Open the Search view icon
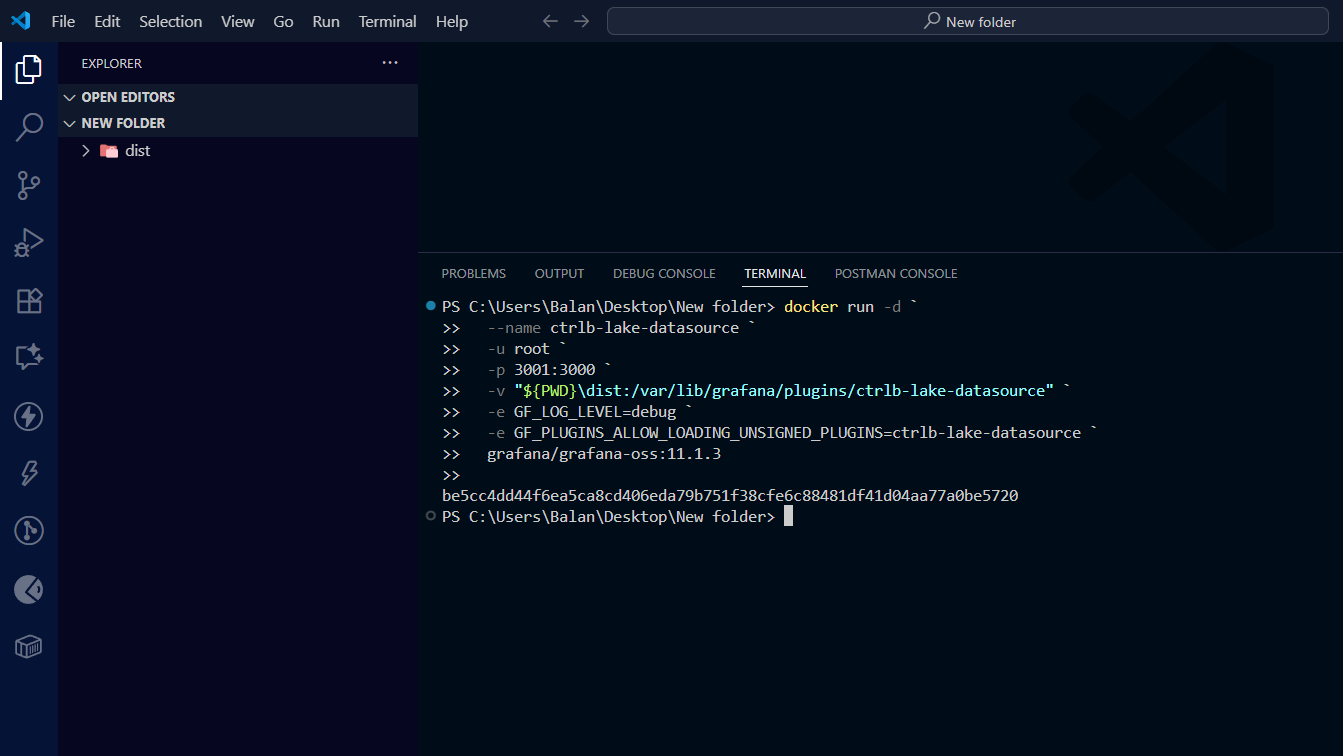This screenshot has width=1343, height=756. pyautogui.click(x=29, y=127)
